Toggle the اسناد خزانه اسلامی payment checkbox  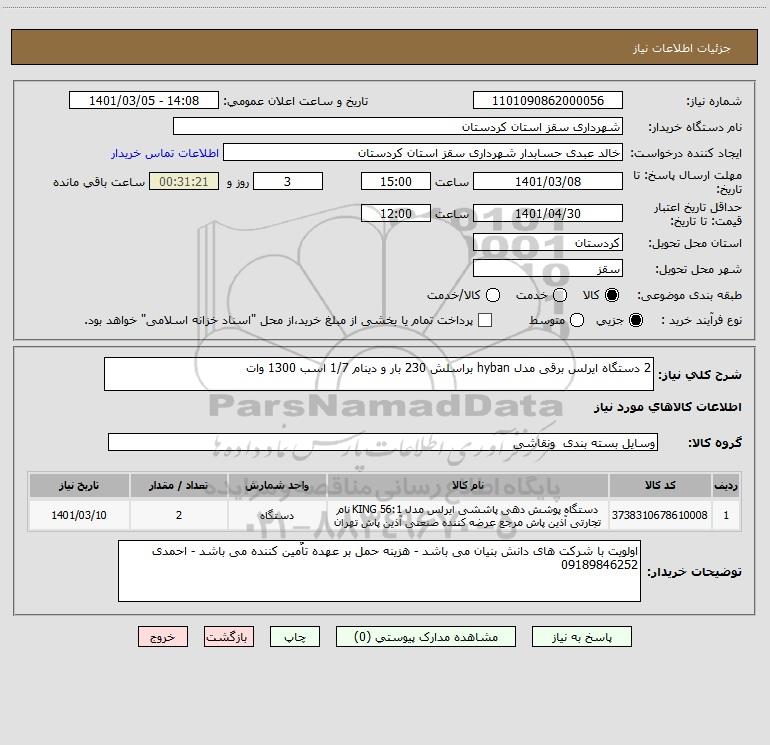(x=485, y=320)
